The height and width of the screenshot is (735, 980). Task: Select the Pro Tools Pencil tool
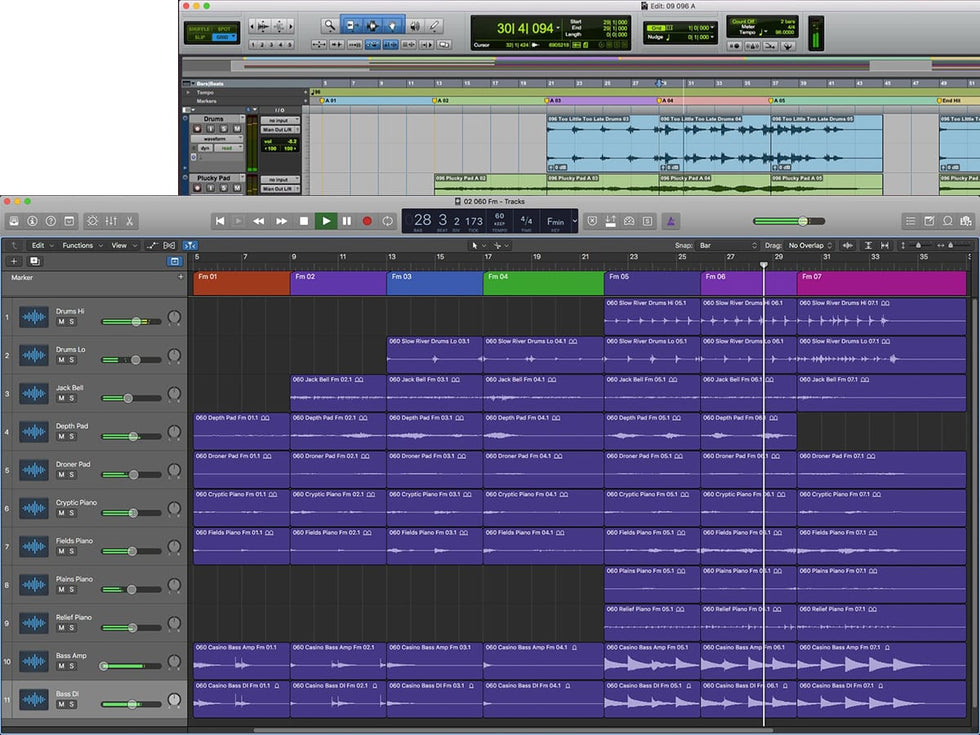pyautogui.click(x=435, y=26)
